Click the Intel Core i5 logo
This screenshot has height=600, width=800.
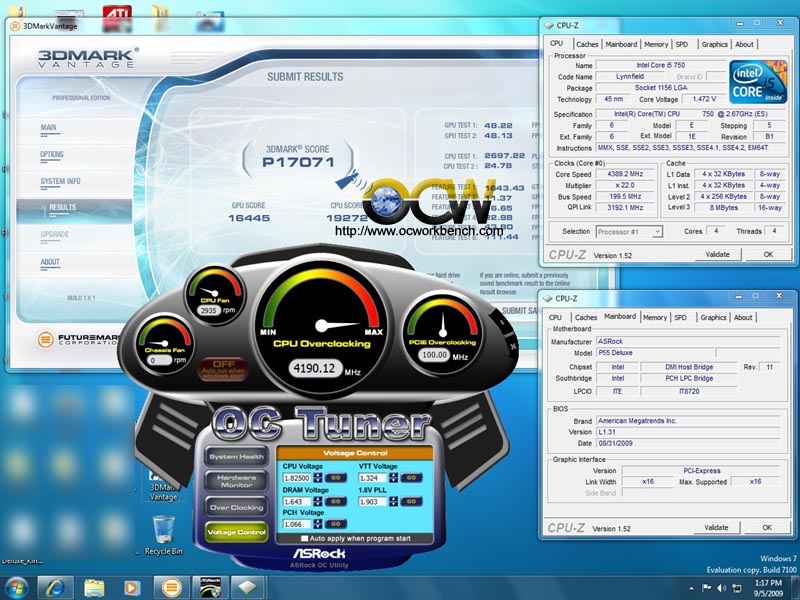(x=758, y=82)
